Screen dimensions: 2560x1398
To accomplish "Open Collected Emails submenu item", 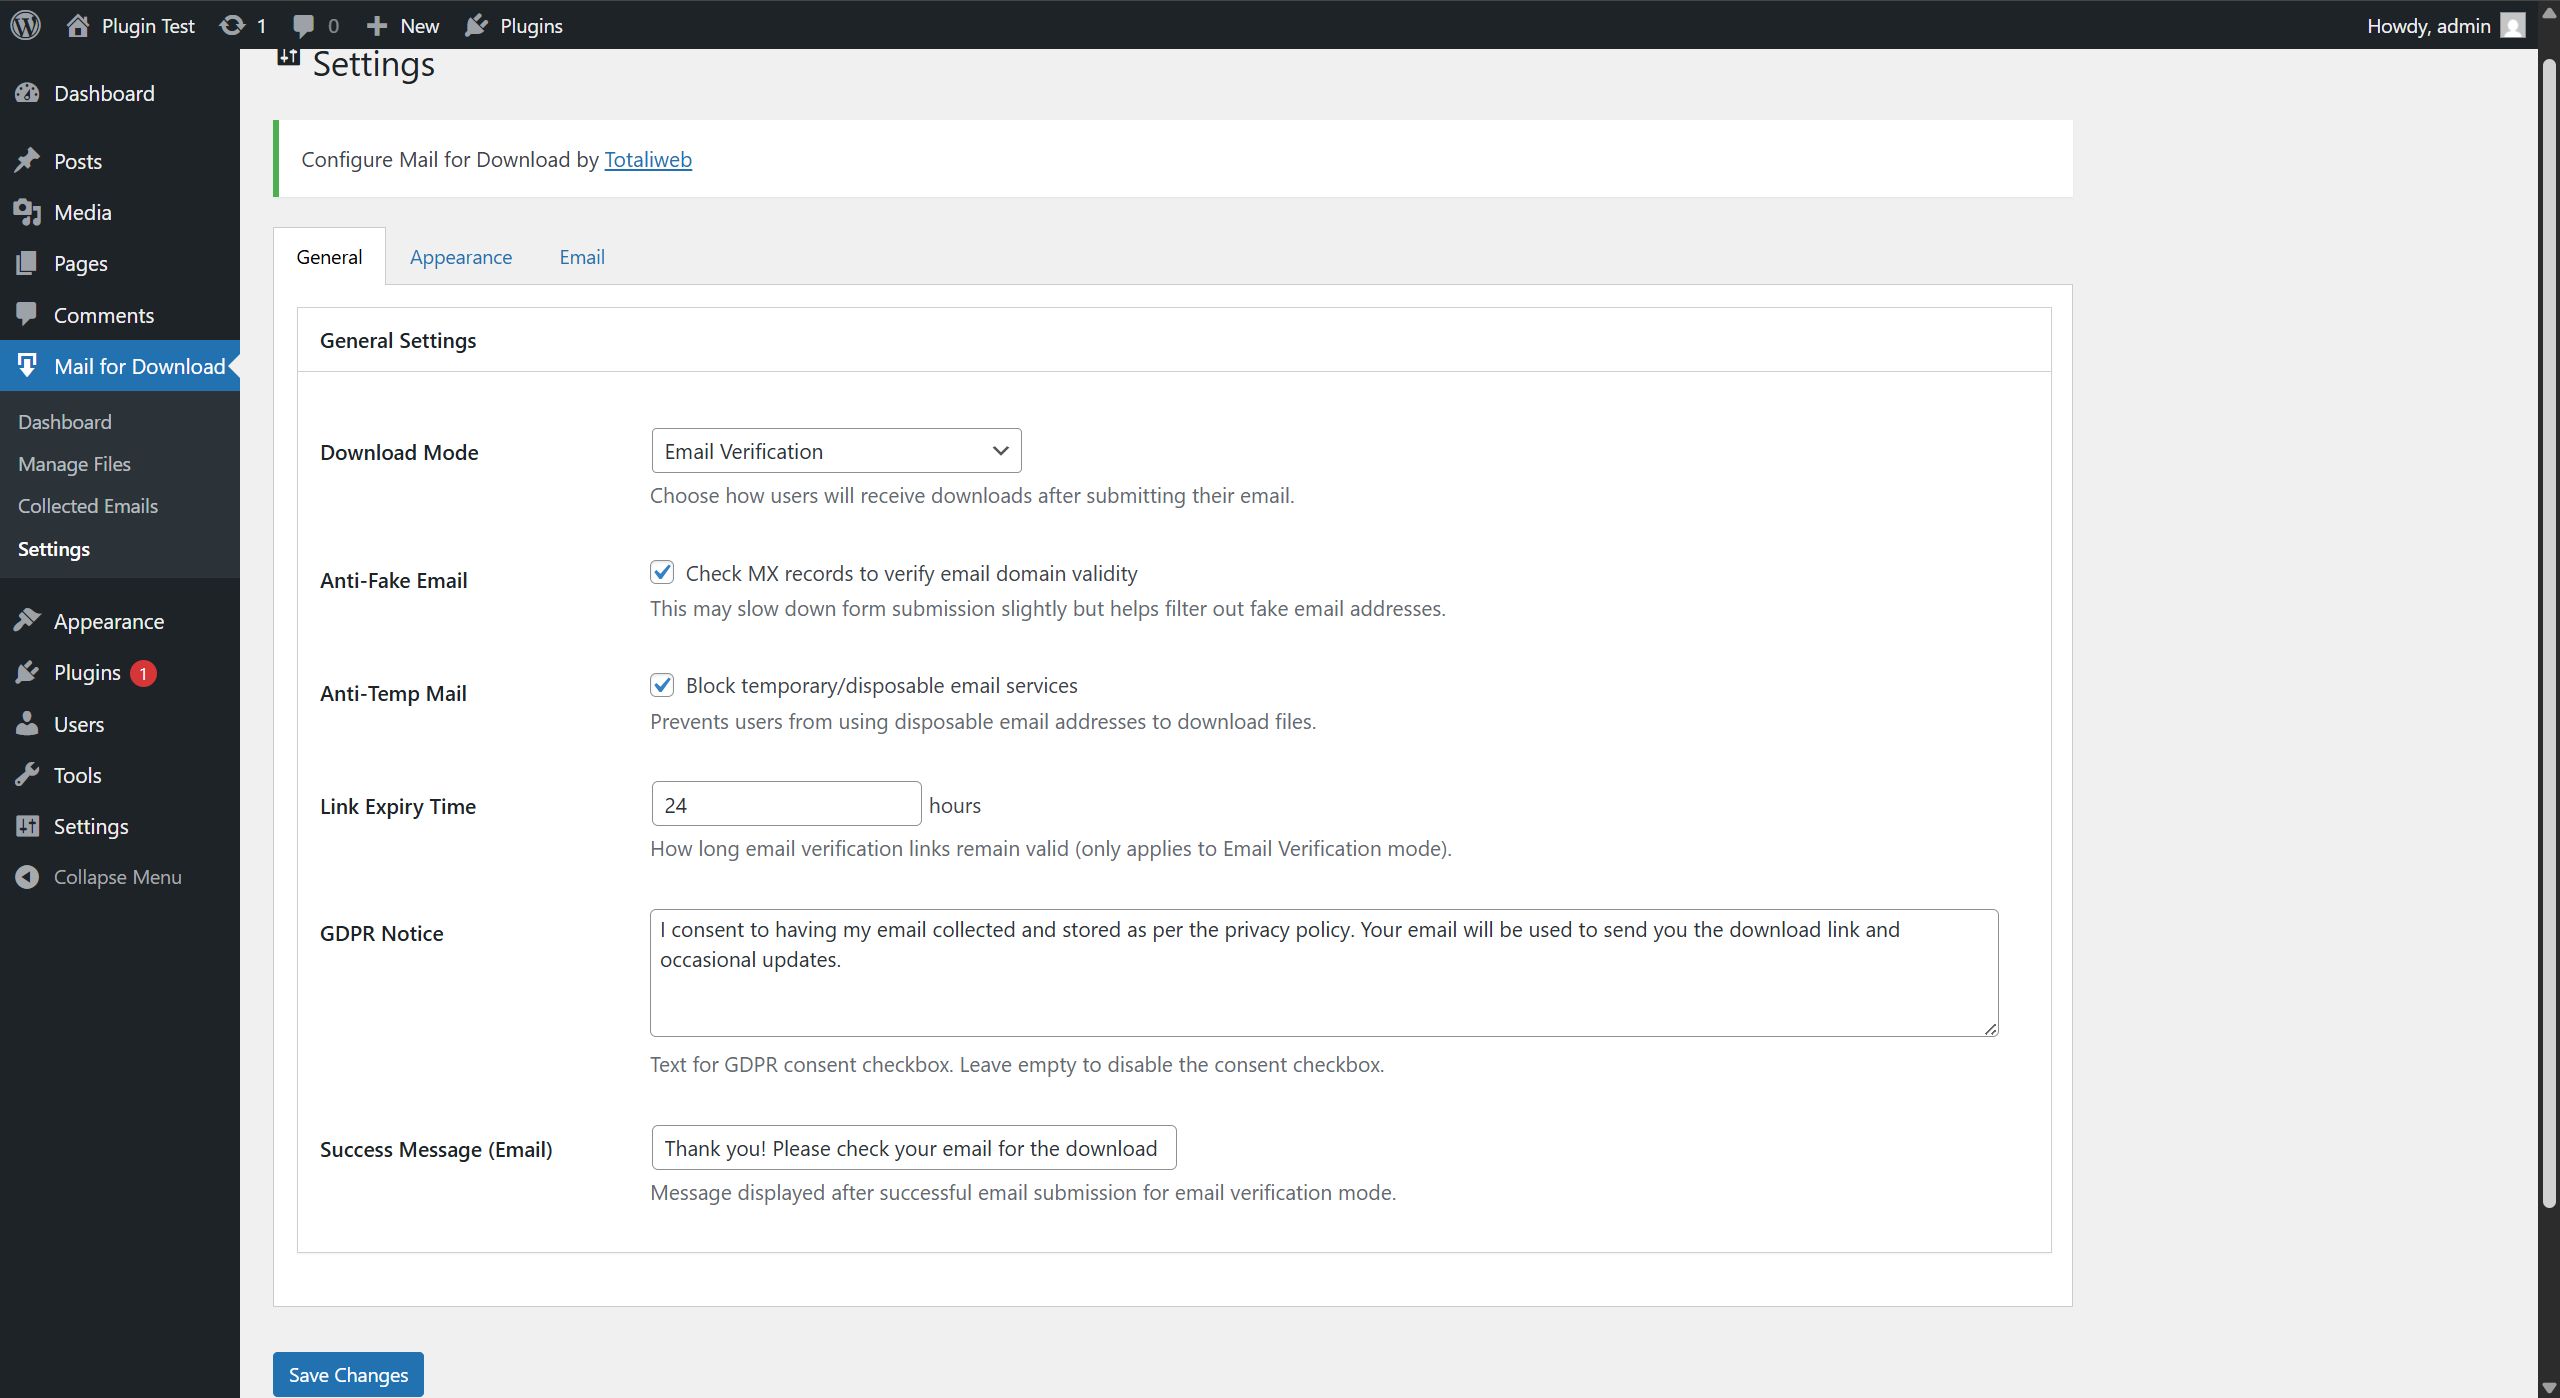I will (x=88, y=506).
